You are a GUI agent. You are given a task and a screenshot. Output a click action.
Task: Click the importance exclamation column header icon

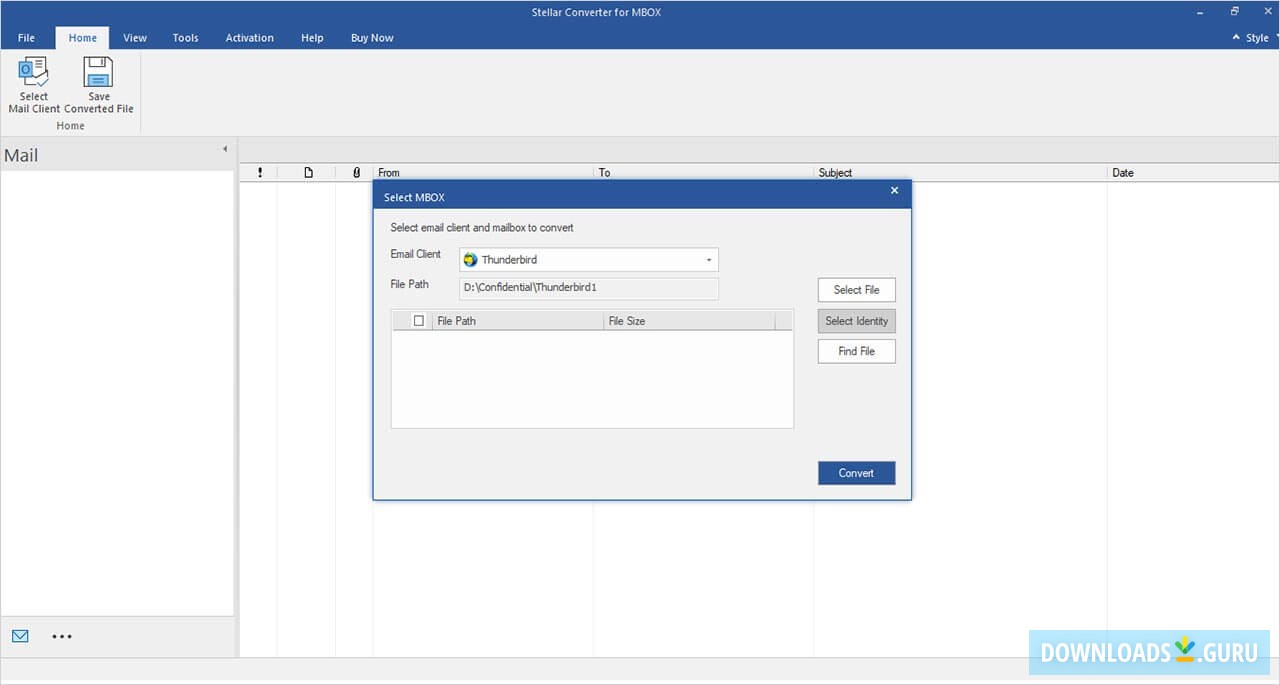[259, 172]
